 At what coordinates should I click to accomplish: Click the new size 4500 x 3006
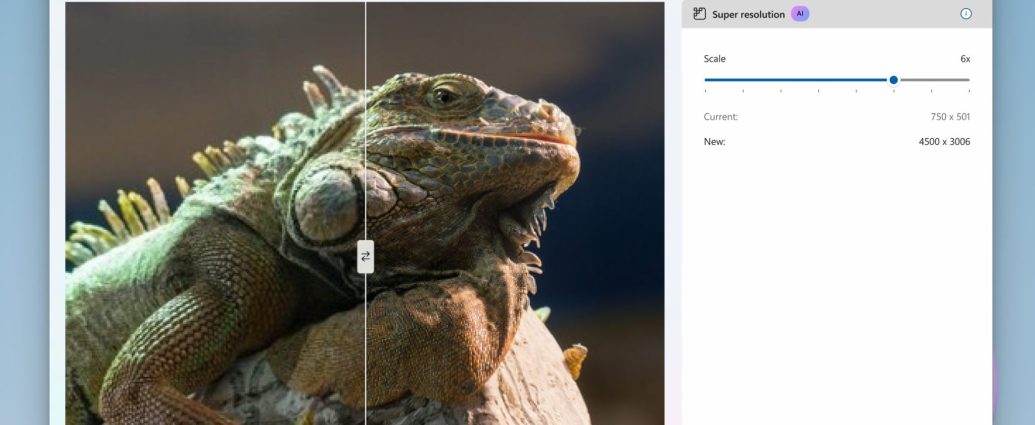(944, 142)
